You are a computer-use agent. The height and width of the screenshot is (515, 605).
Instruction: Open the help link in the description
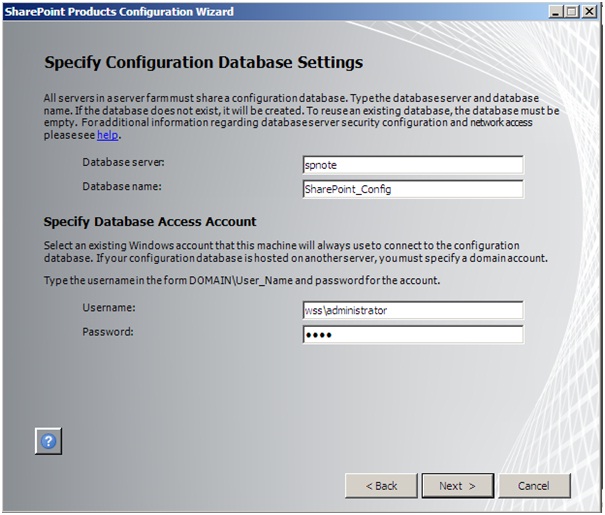coord(107,135)
